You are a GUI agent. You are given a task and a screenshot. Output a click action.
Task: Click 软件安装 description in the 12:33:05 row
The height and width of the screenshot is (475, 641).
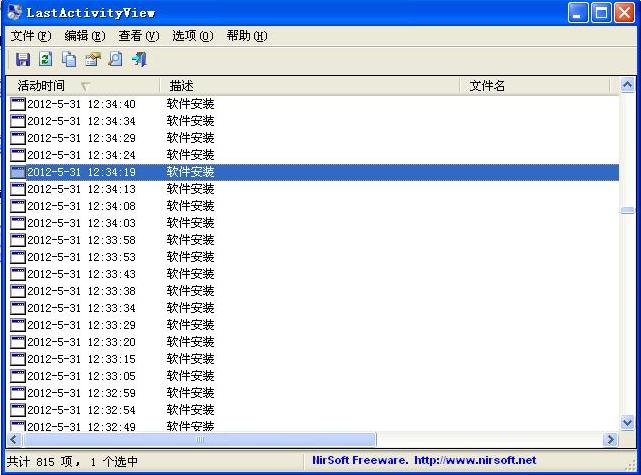190,376
